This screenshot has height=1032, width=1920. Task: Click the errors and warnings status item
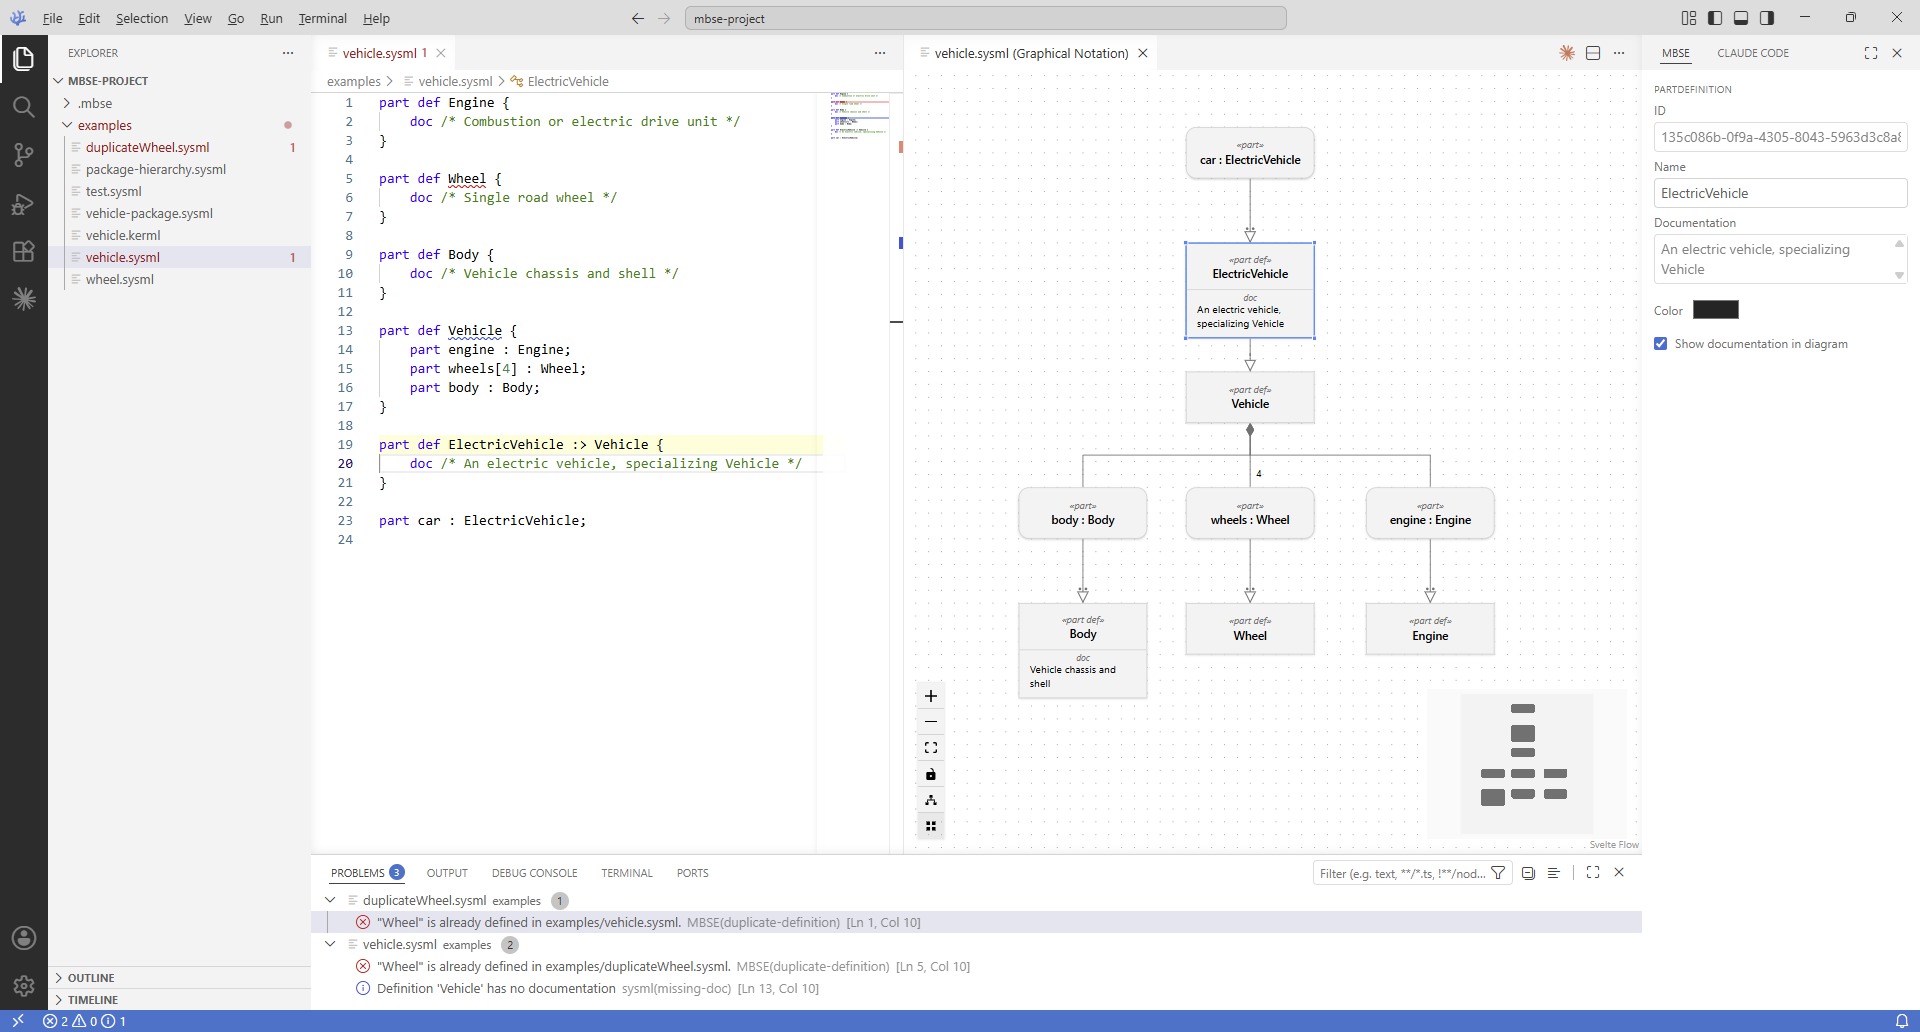click(x=84, y=1021)
